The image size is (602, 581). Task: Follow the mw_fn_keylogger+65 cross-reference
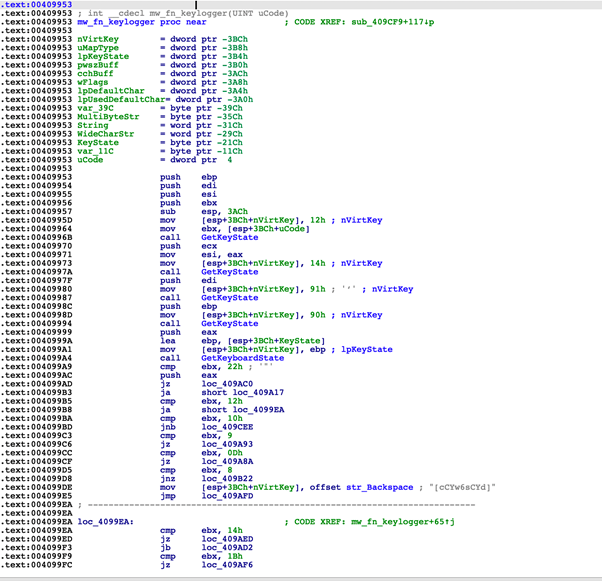tap(403, 521)
